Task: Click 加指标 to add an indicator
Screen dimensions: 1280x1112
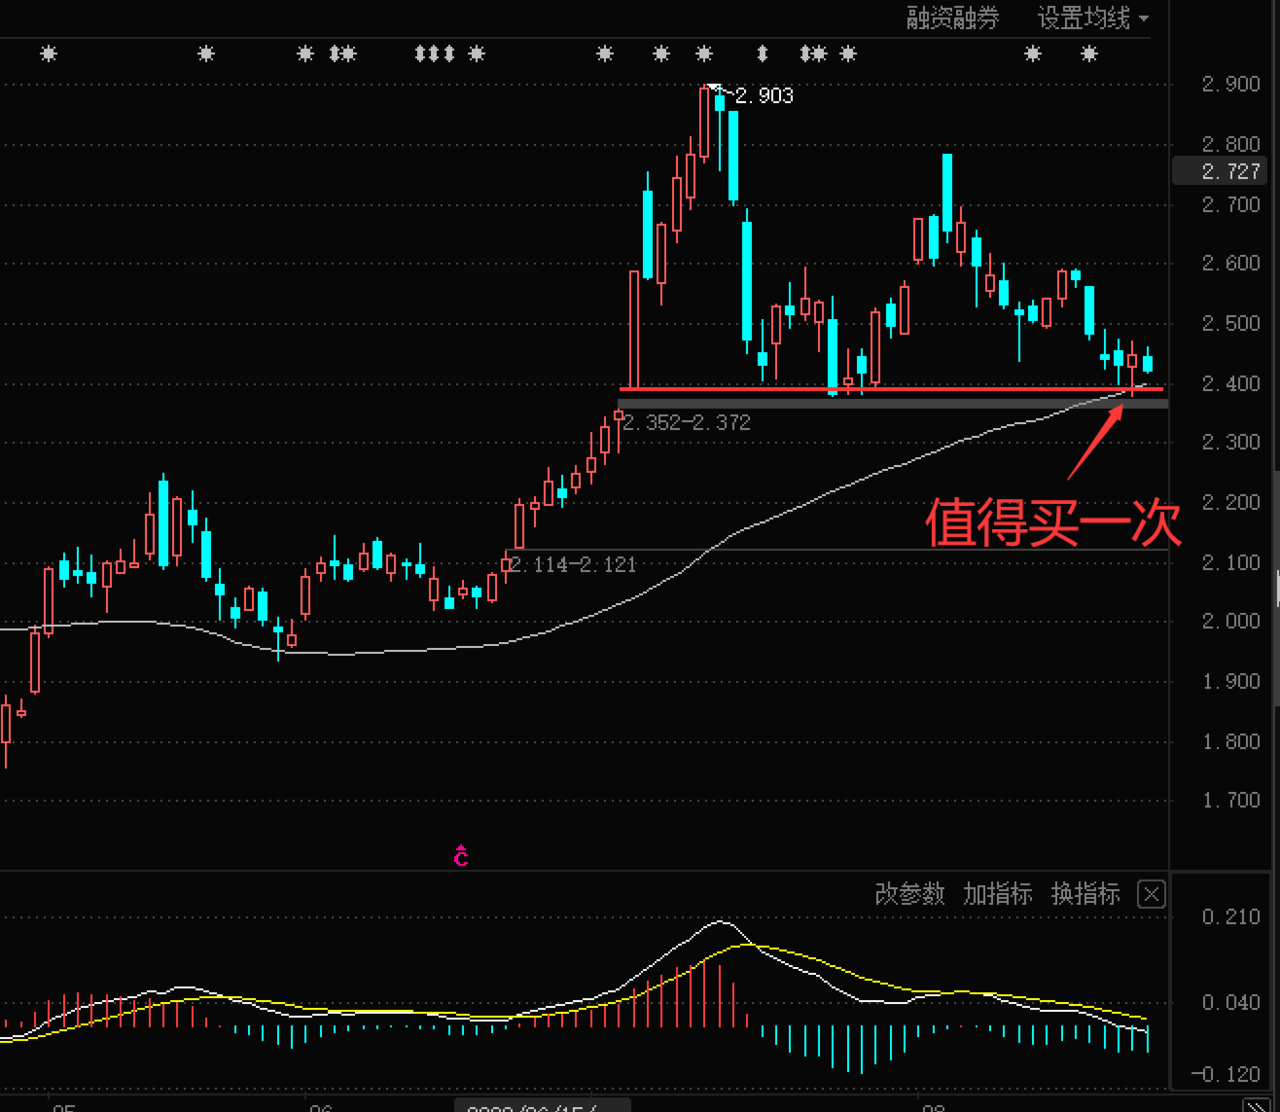Action: pyautogui.click(x=997, y=894)
